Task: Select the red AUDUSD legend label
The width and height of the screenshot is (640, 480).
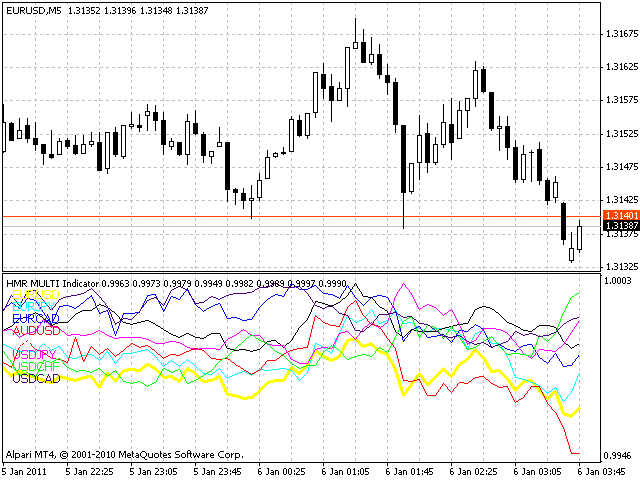Action: coord(33,330)
